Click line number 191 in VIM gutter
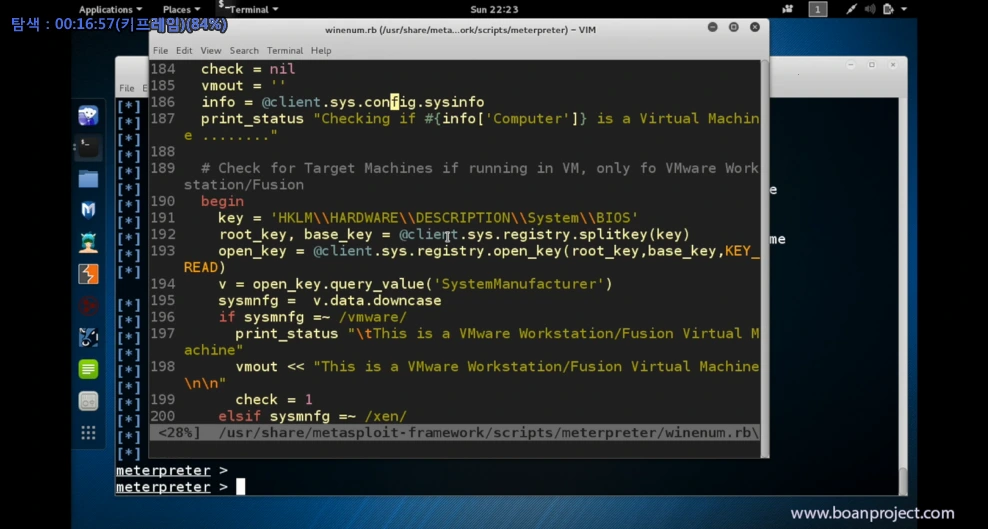The width and height of the screenshot is (988, 529). tap(163, 218)
